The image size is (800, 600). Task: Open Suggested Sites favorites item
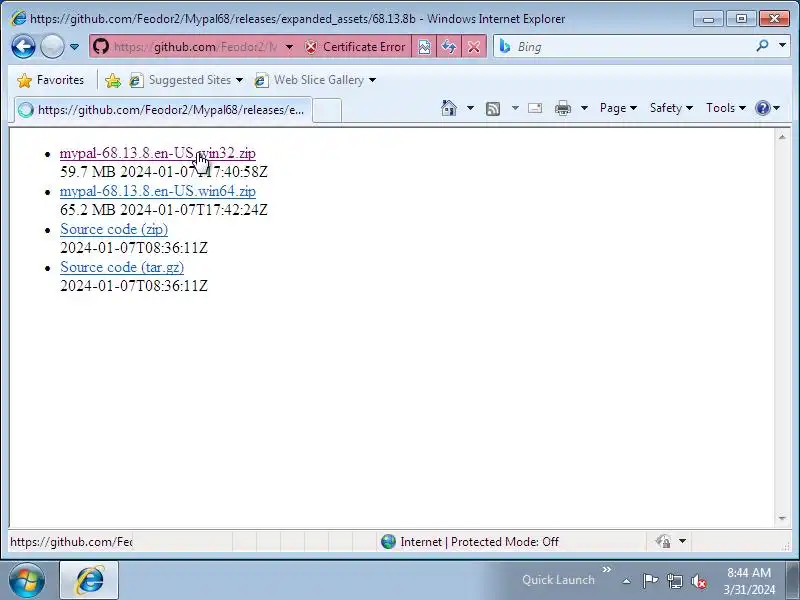186,80
